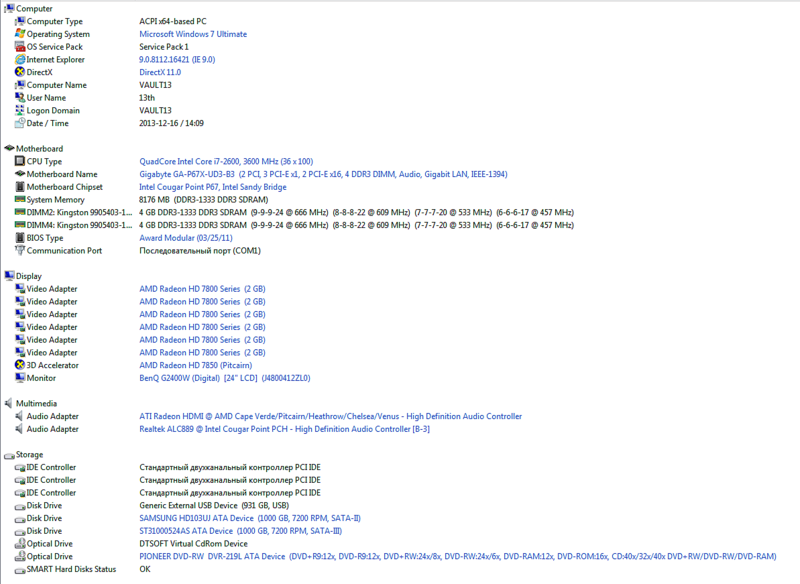Select the ACPI x64-based PC value
The height and width of the screenshot is (584, 800).
coord(173,21)
